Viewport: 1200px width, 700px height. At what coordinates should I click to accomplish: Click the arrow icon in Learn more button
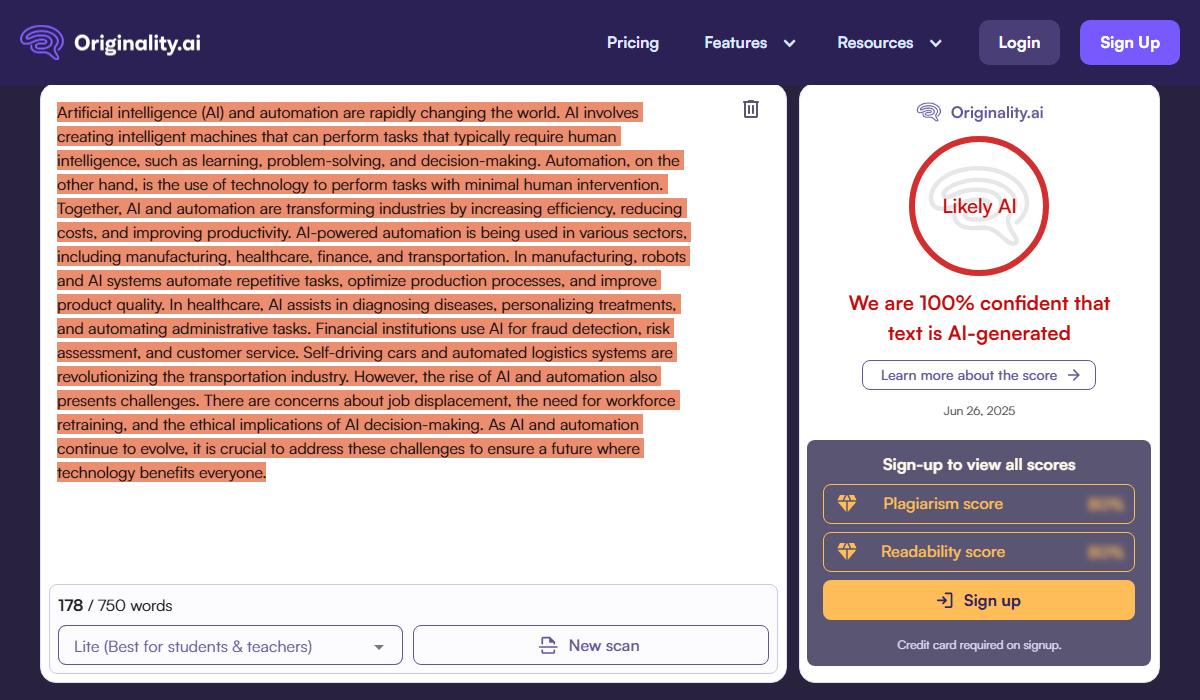coord(1073,375)
